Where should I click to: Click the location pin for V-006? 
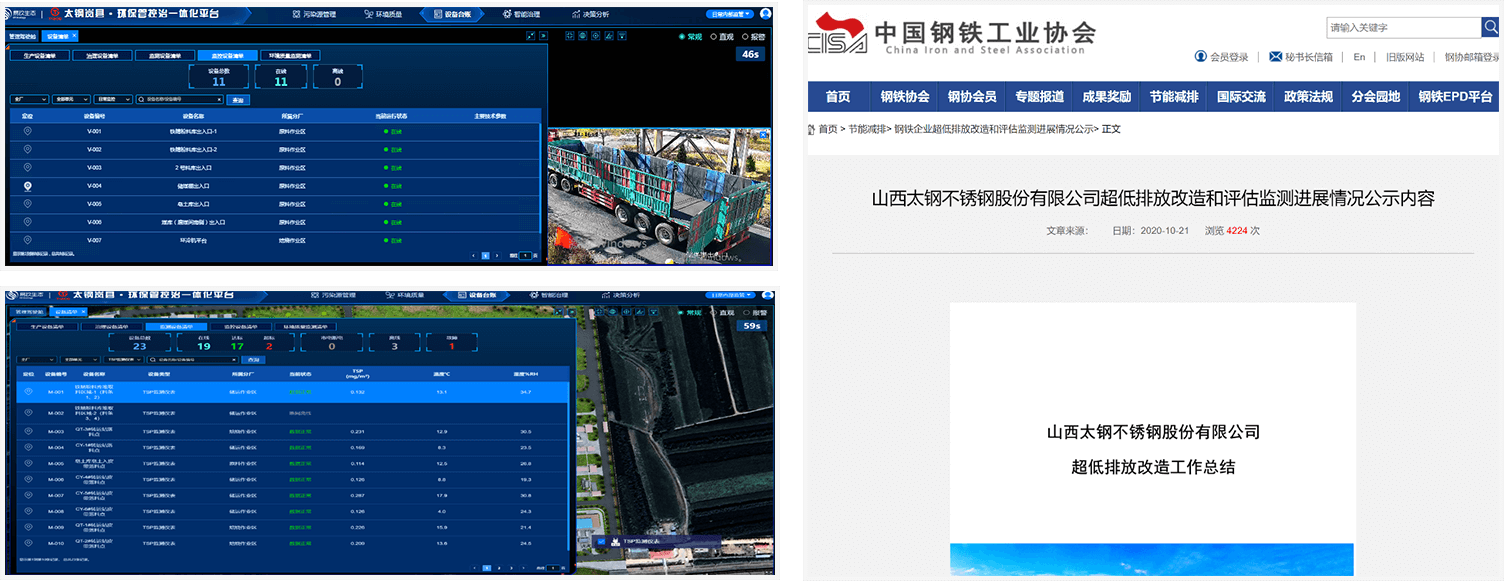28,222
